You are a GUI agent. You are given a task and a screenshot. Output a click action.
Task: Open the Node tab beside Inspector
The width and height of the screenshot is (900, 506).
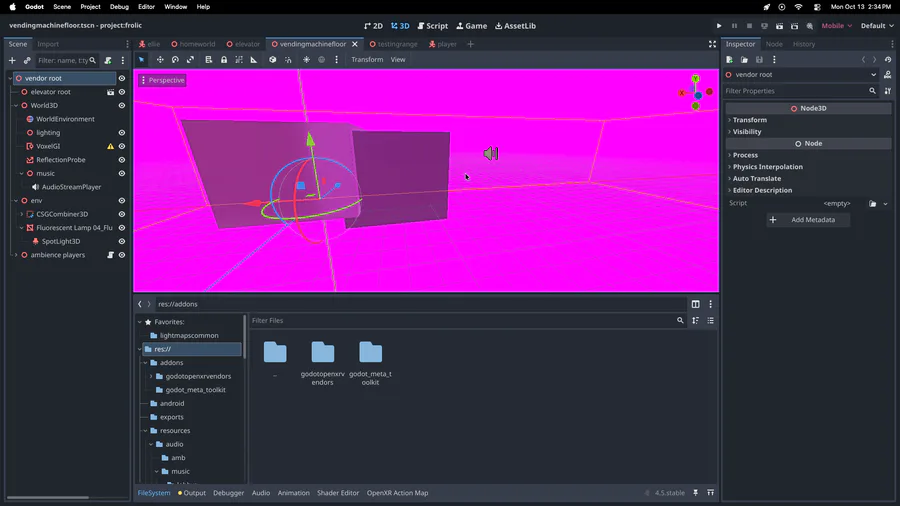pyautogui.click(x=774, y=44)
